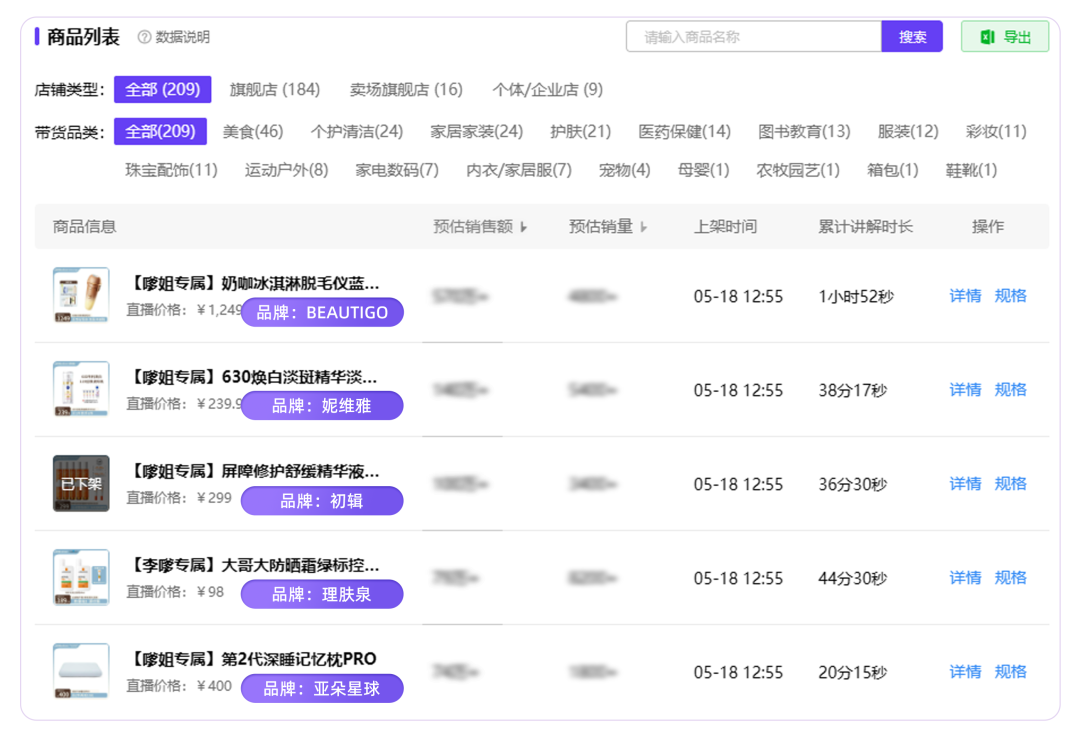This screenshot has height=745, width=1080.
Task: Filter by category 家电数码(7)
Action: pyautogui.click(x=397, y=170)
